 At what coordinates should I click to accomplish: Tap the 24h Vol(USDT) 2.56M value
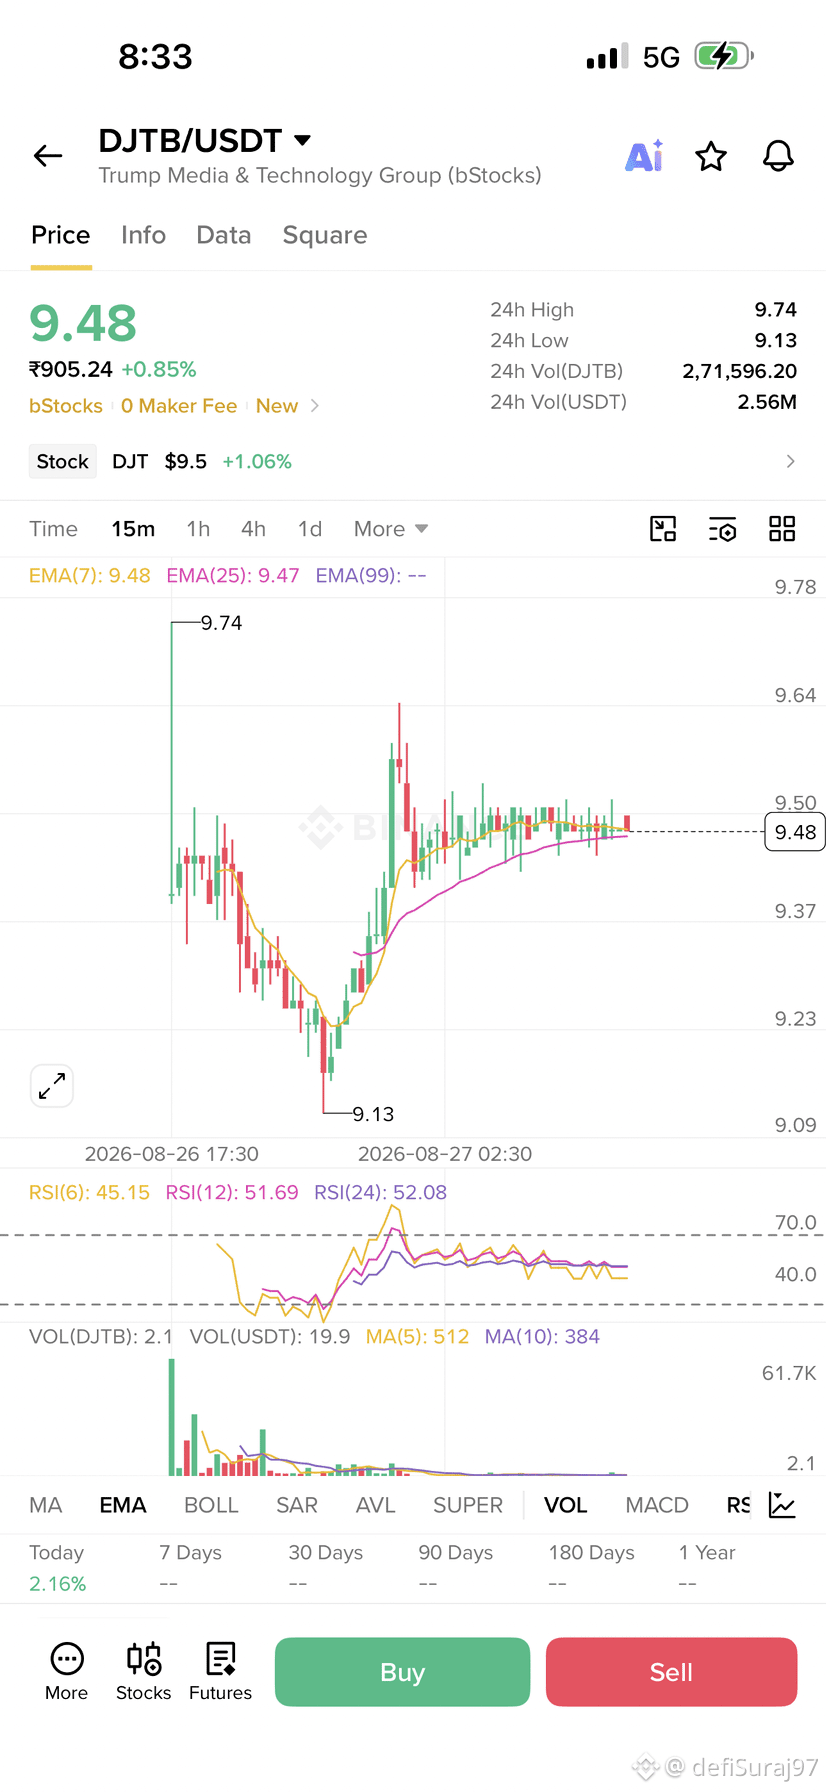pos(767,402)
